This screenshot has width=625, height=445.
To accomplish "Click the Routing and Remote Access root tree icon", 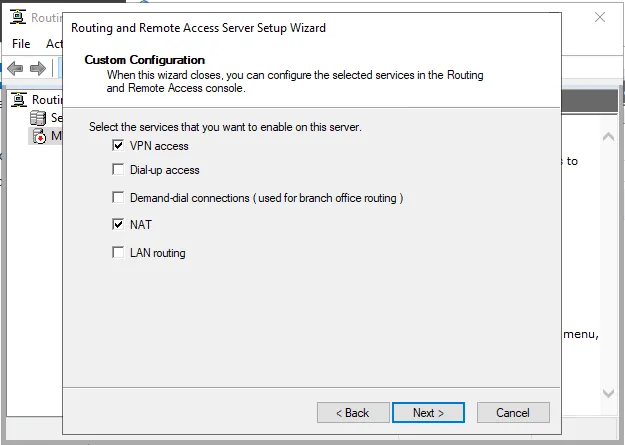I will pos(19,100).
